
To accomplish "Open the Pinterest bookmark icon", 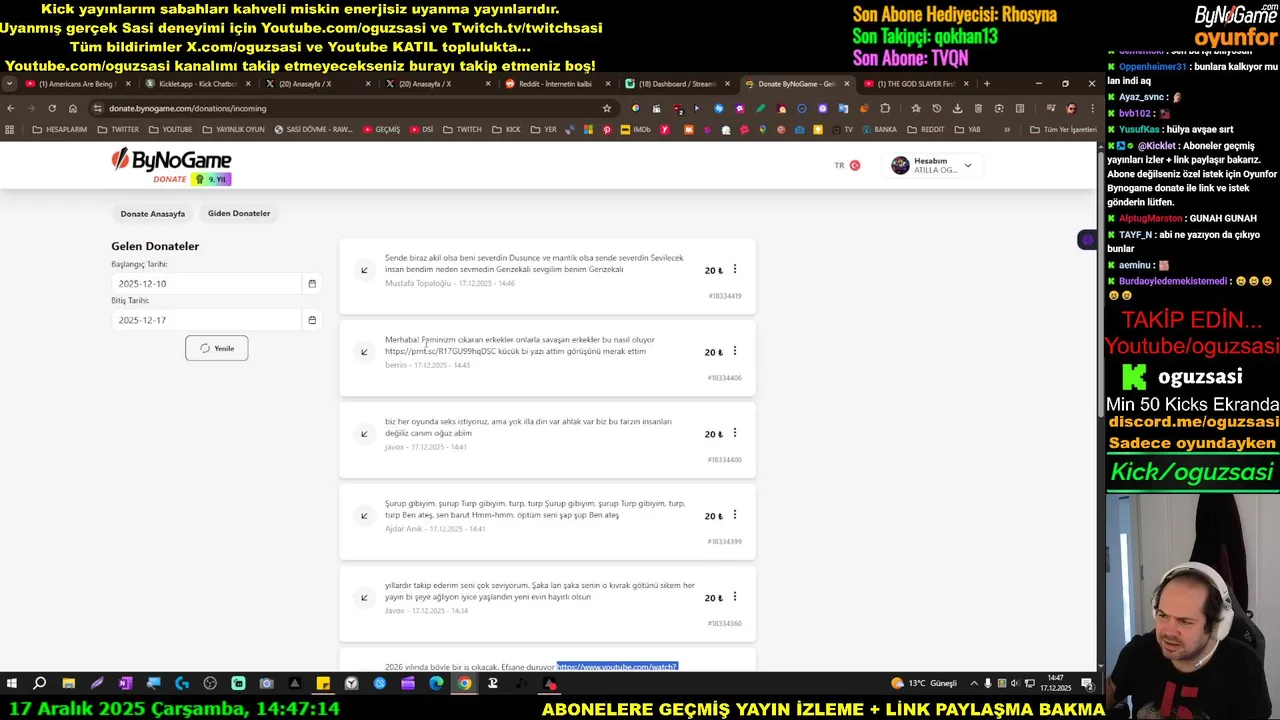I will coord(606,129).
